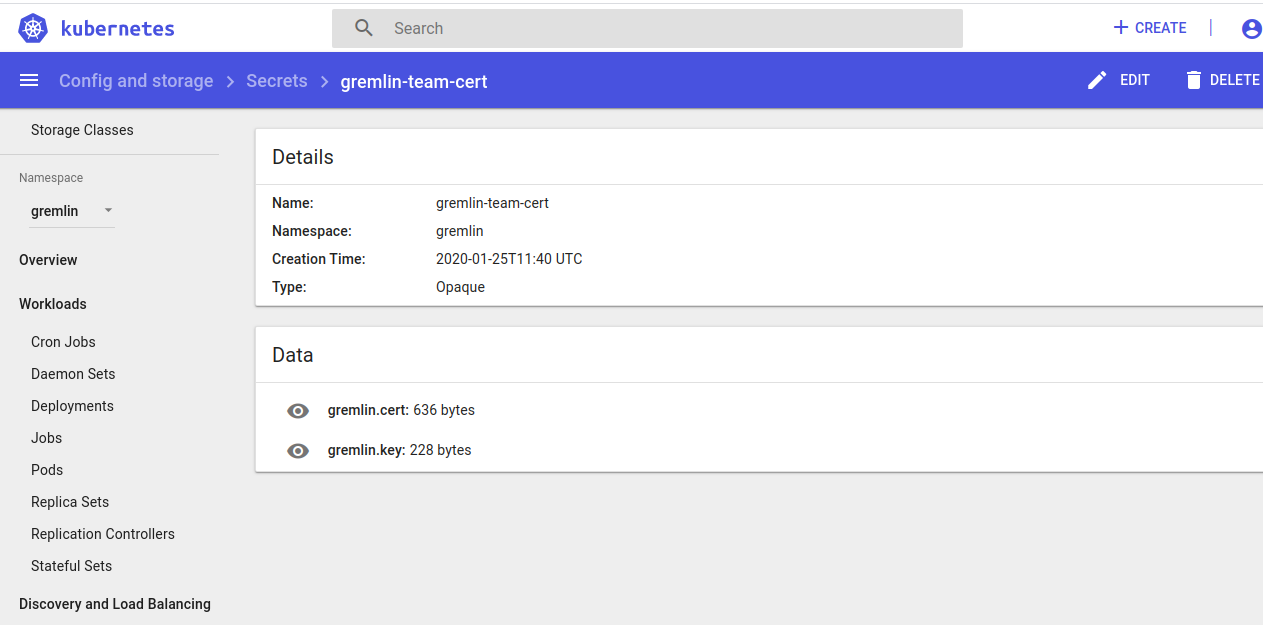Select Deployments in the sidebar
The width and height of the screenshot is (1263, 625).
pos(72,406)
